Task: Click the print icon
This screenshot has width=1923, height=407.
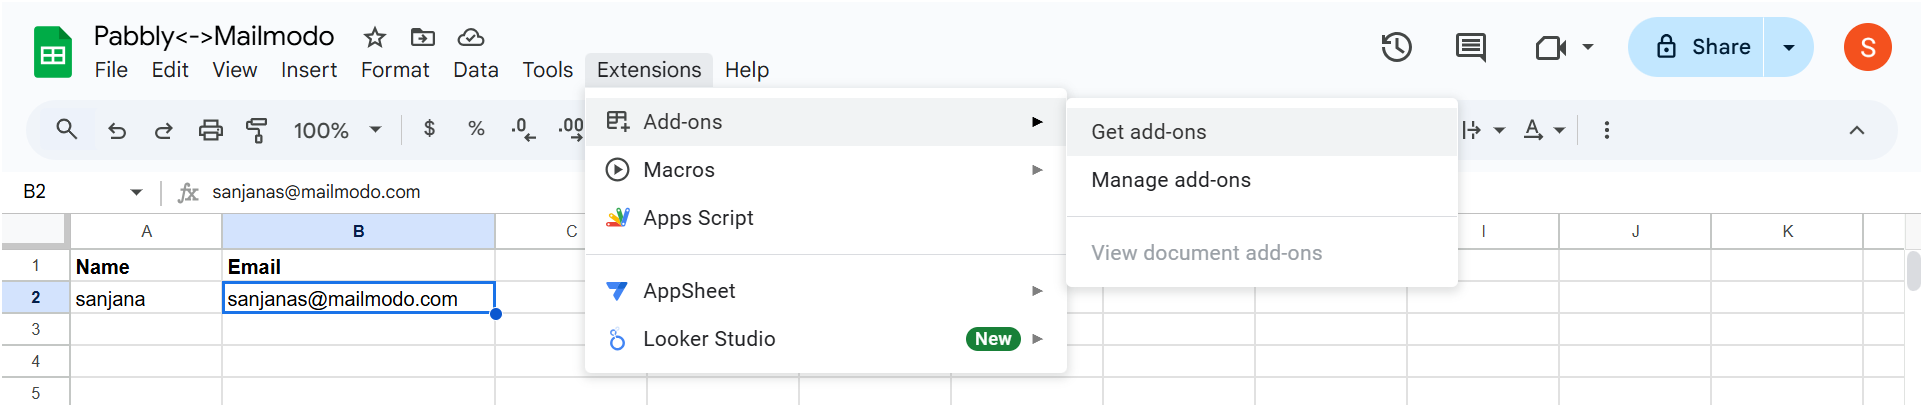Action: [210, 130]
